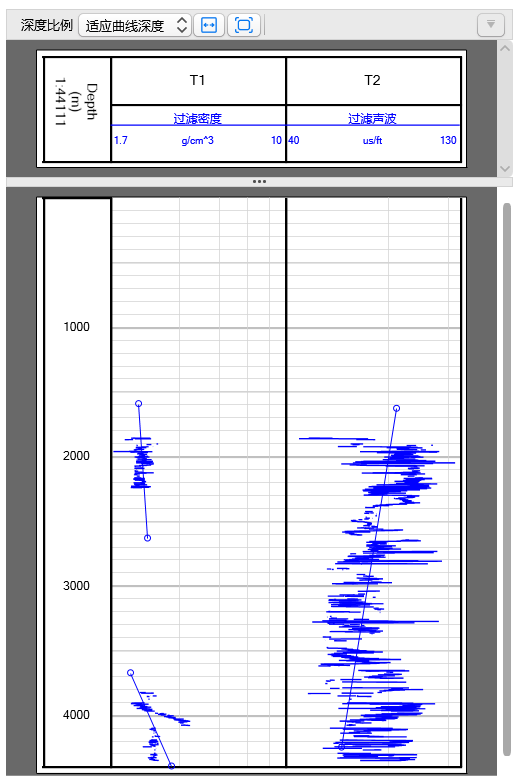
Task: Click the upper T1 trend line top handle
Action: click(139, 403)
